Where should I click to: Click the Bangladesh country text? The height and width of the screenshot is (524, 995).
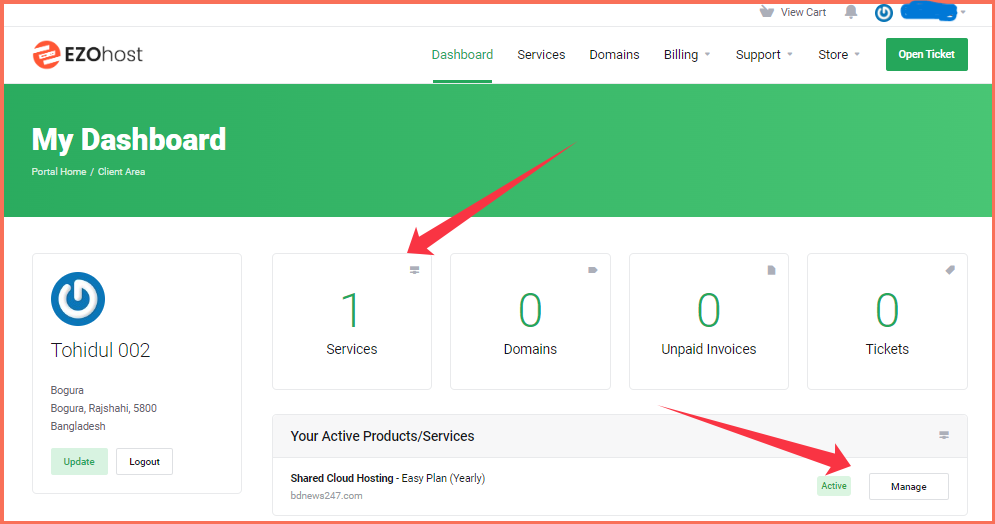(x=78, y=426)
